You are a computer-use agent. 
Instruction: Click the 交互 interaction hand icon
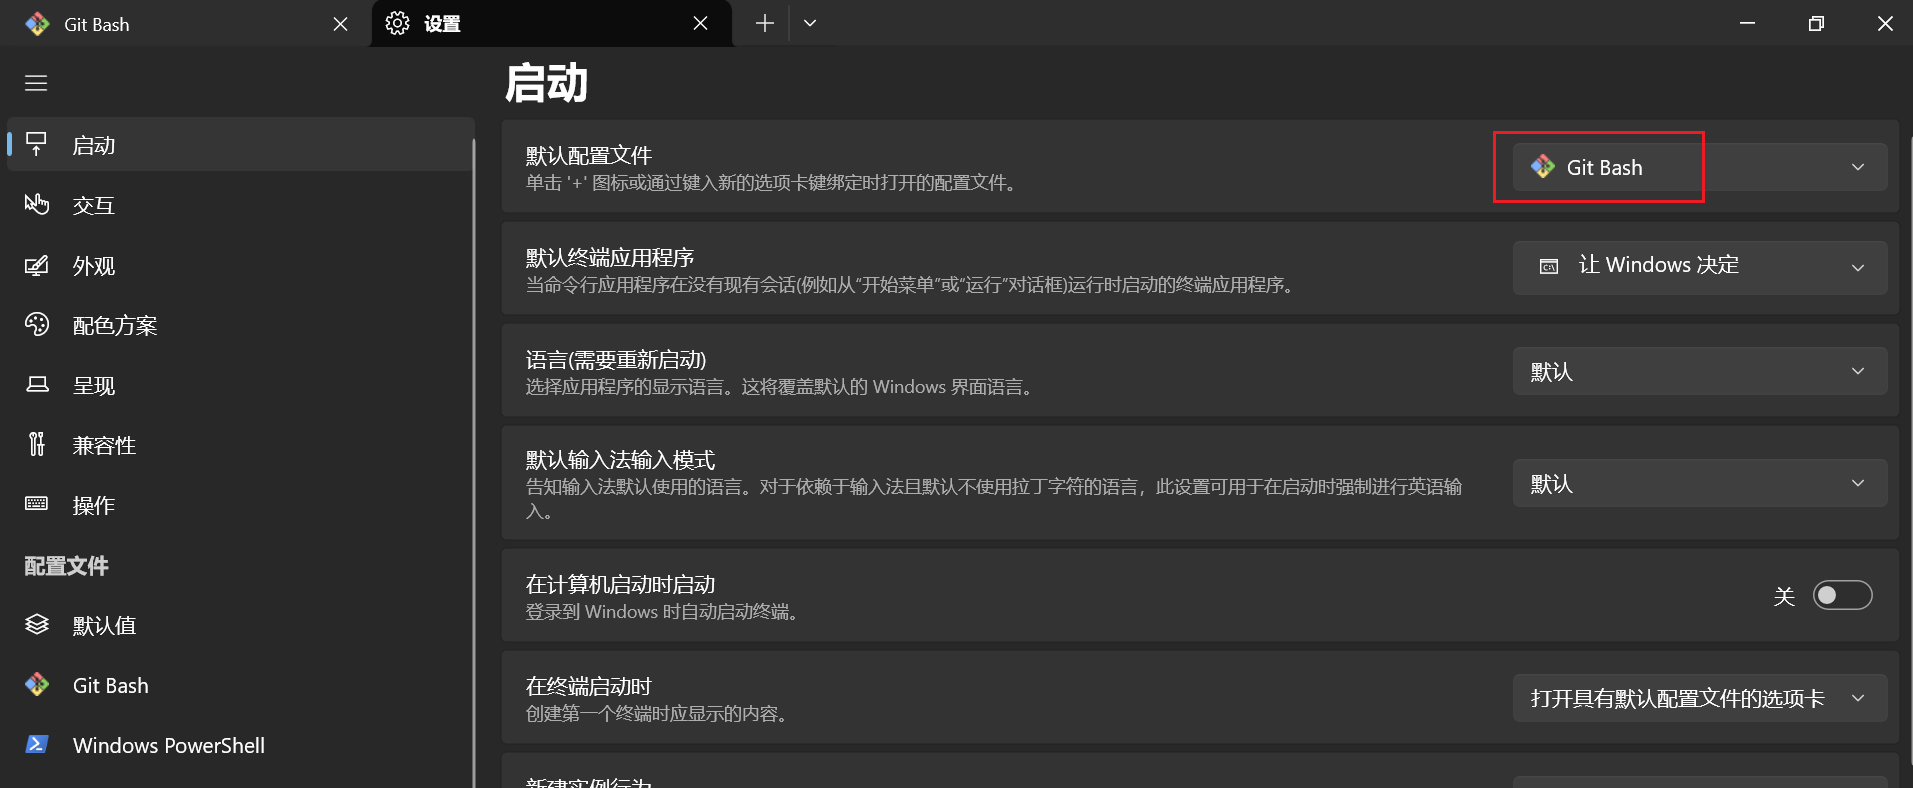point(37,205)
